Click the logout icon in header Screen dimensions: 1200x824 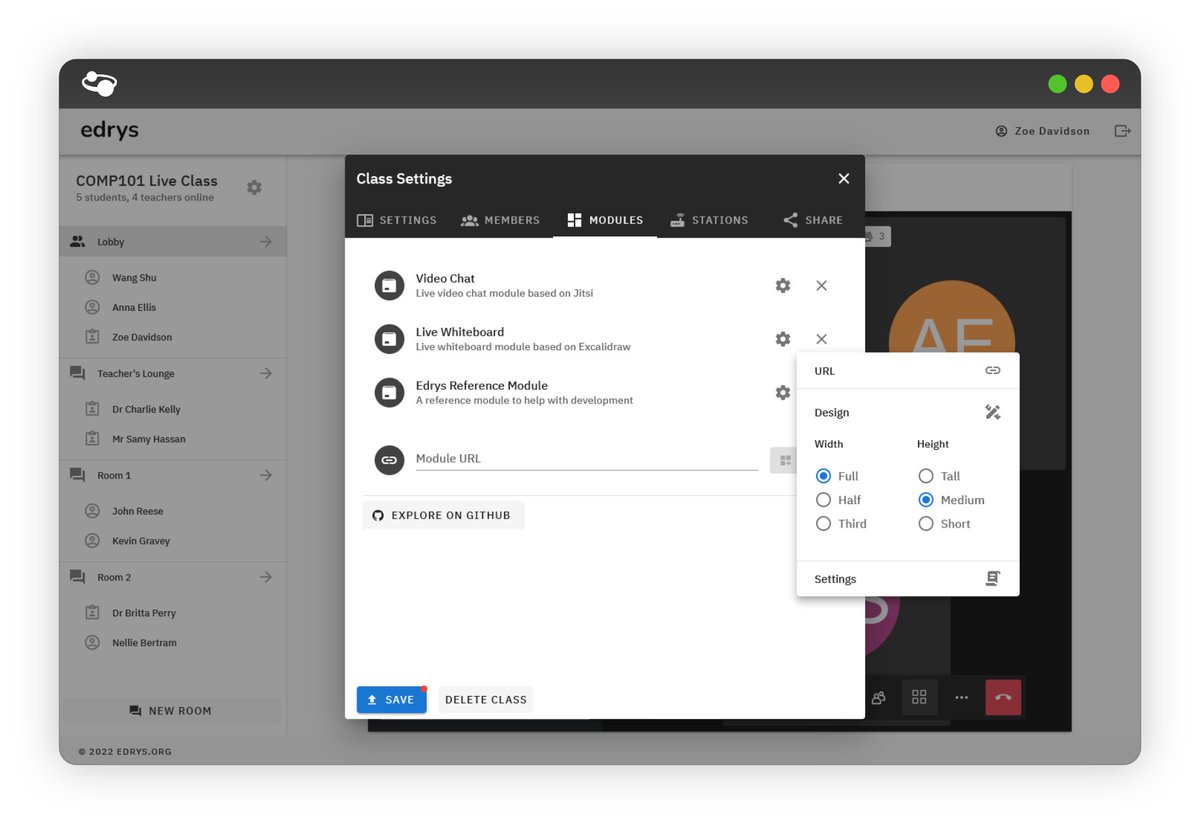(x=1122, y=131)
